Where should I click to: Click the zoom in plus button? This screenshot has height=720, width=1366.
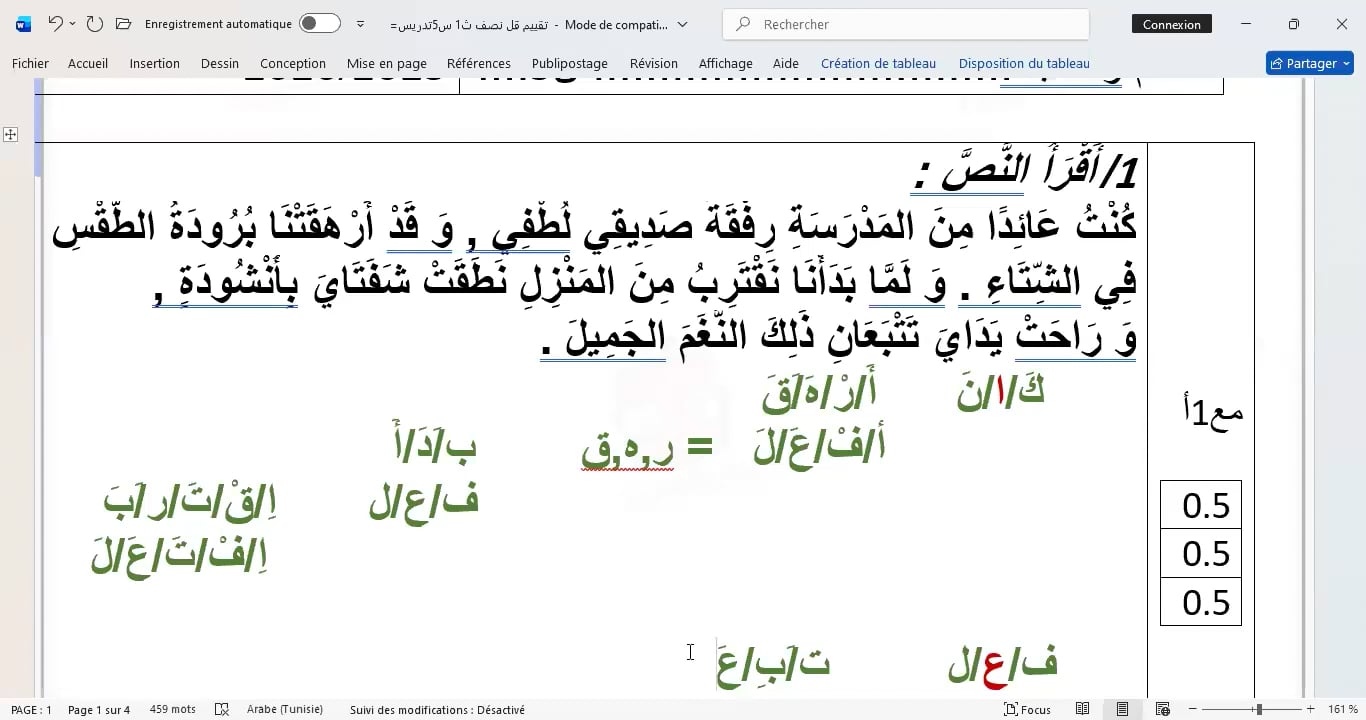pos(1310,710)
